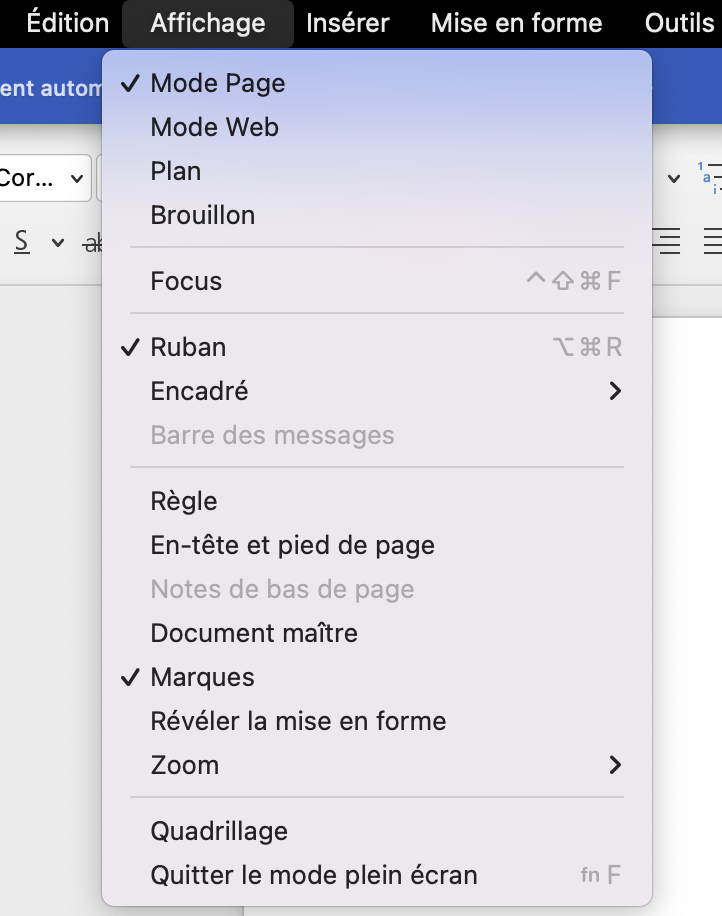Click Quitter le mode plein écran

pyautogui.click(x=313, y=875)
